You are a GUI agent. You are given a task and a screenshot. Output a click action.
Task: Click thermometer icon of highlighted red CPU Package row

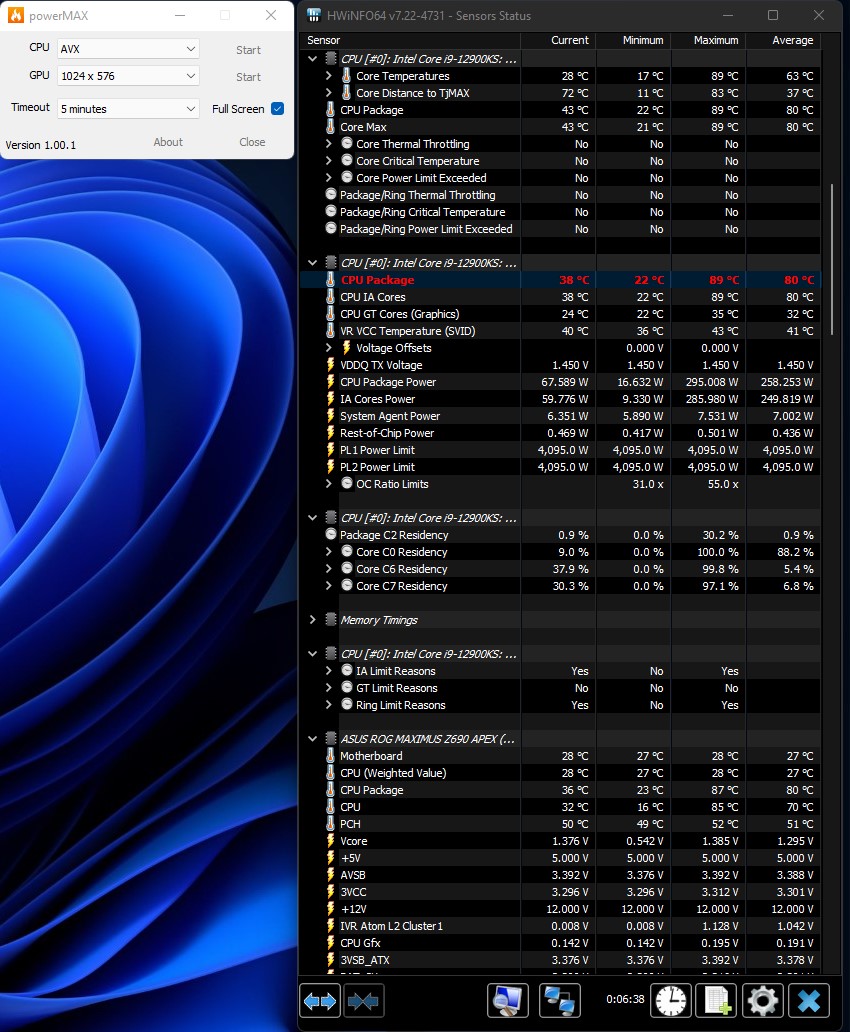pyautogui.click(x=331, y=280)
